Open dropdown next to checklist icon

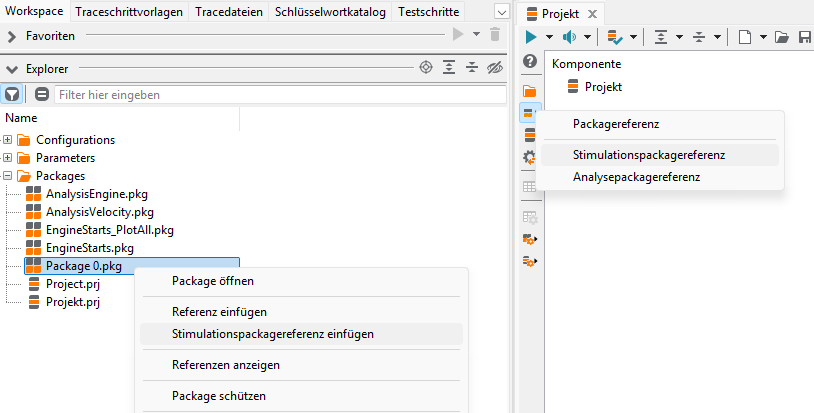pos(633,37)
